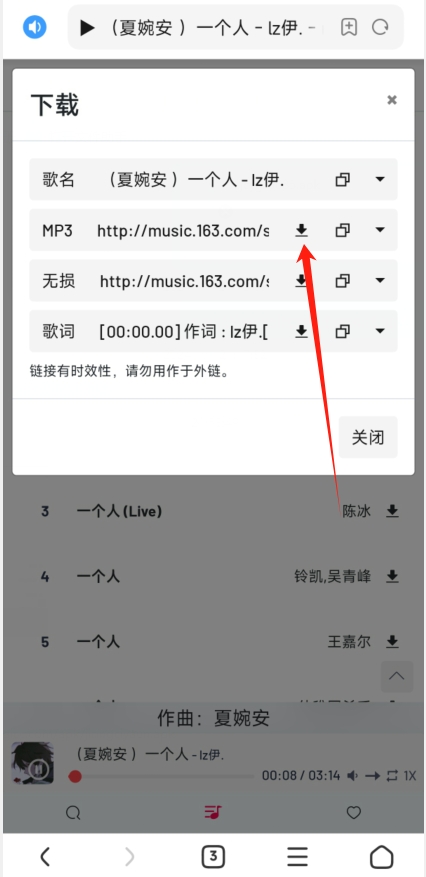Reload the page with refresh icon
Screen dimensions: 426x877
(380, 27)
